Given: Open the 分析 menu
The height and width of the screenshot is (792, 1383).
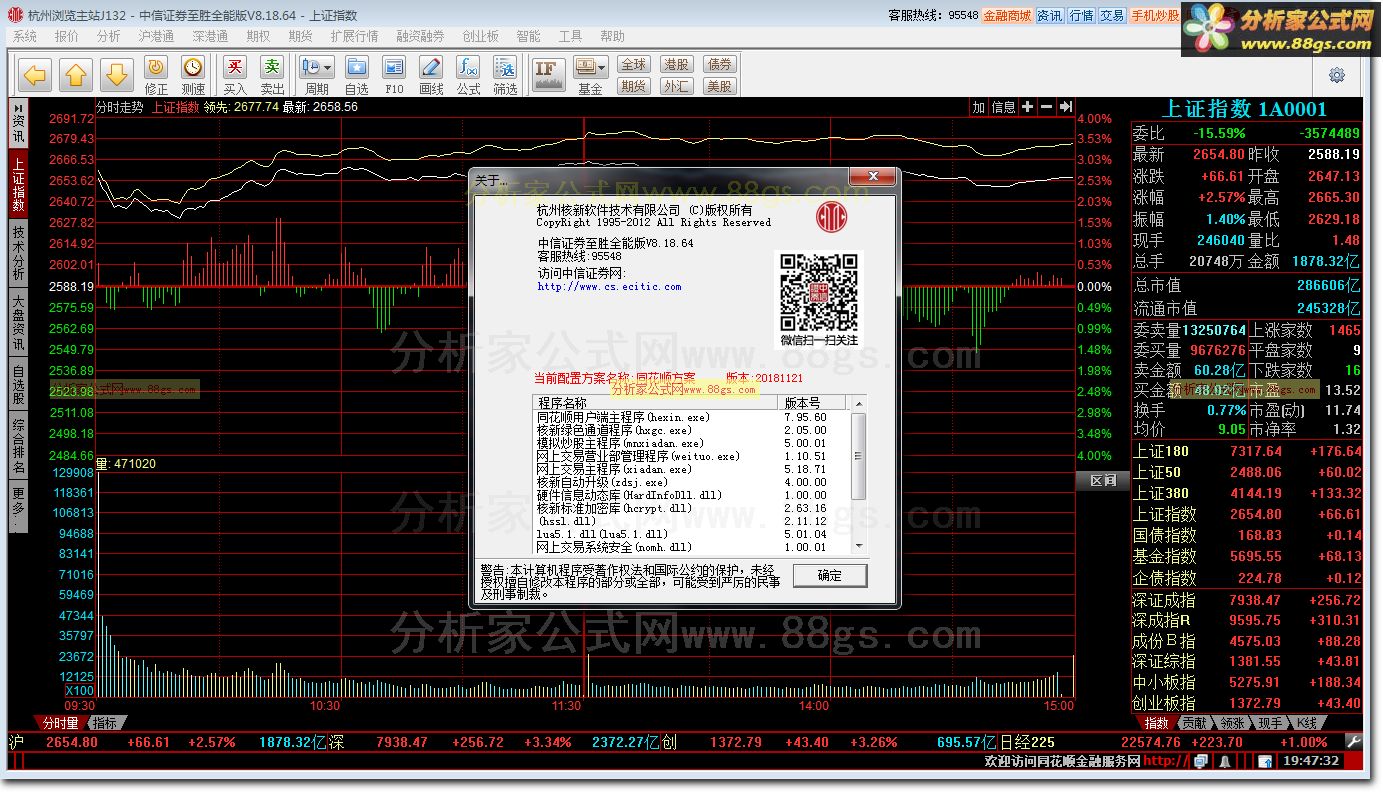Looking at the screenshot, I should click(x=108, y=36).
